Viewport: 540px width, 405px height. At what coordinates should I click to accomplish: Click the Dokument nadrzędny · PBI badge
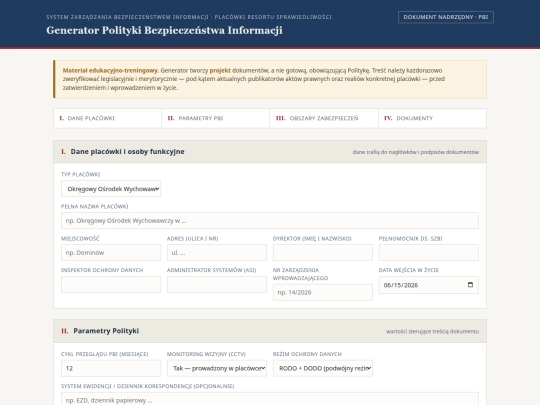pos(446,17)
